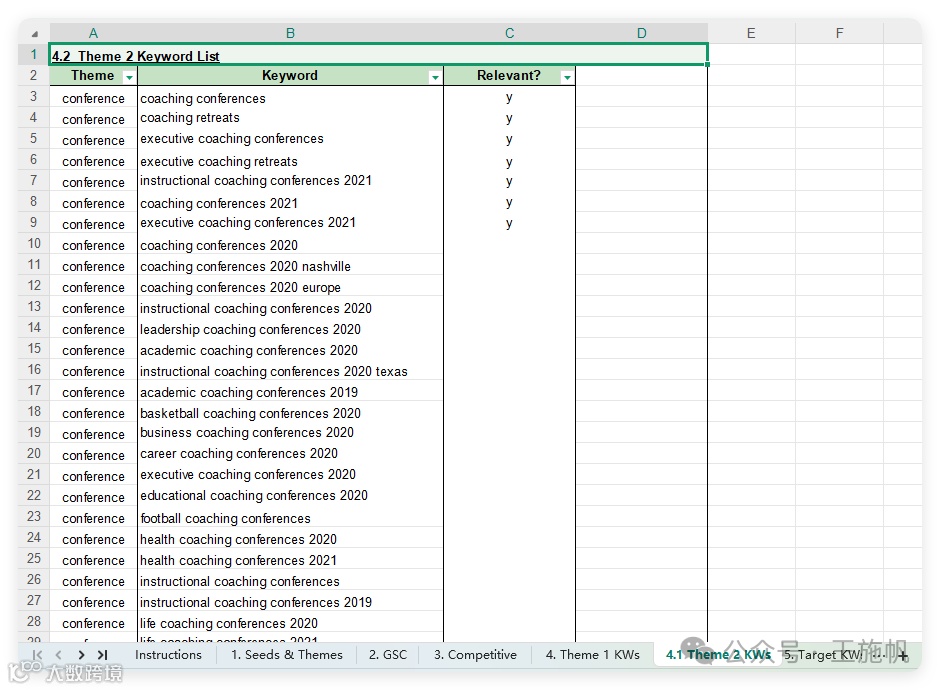The image size is (940, 690).
Task: Open the 3. Competitive sheet tab
Action: pyautogui.click(x=475, y=655)
